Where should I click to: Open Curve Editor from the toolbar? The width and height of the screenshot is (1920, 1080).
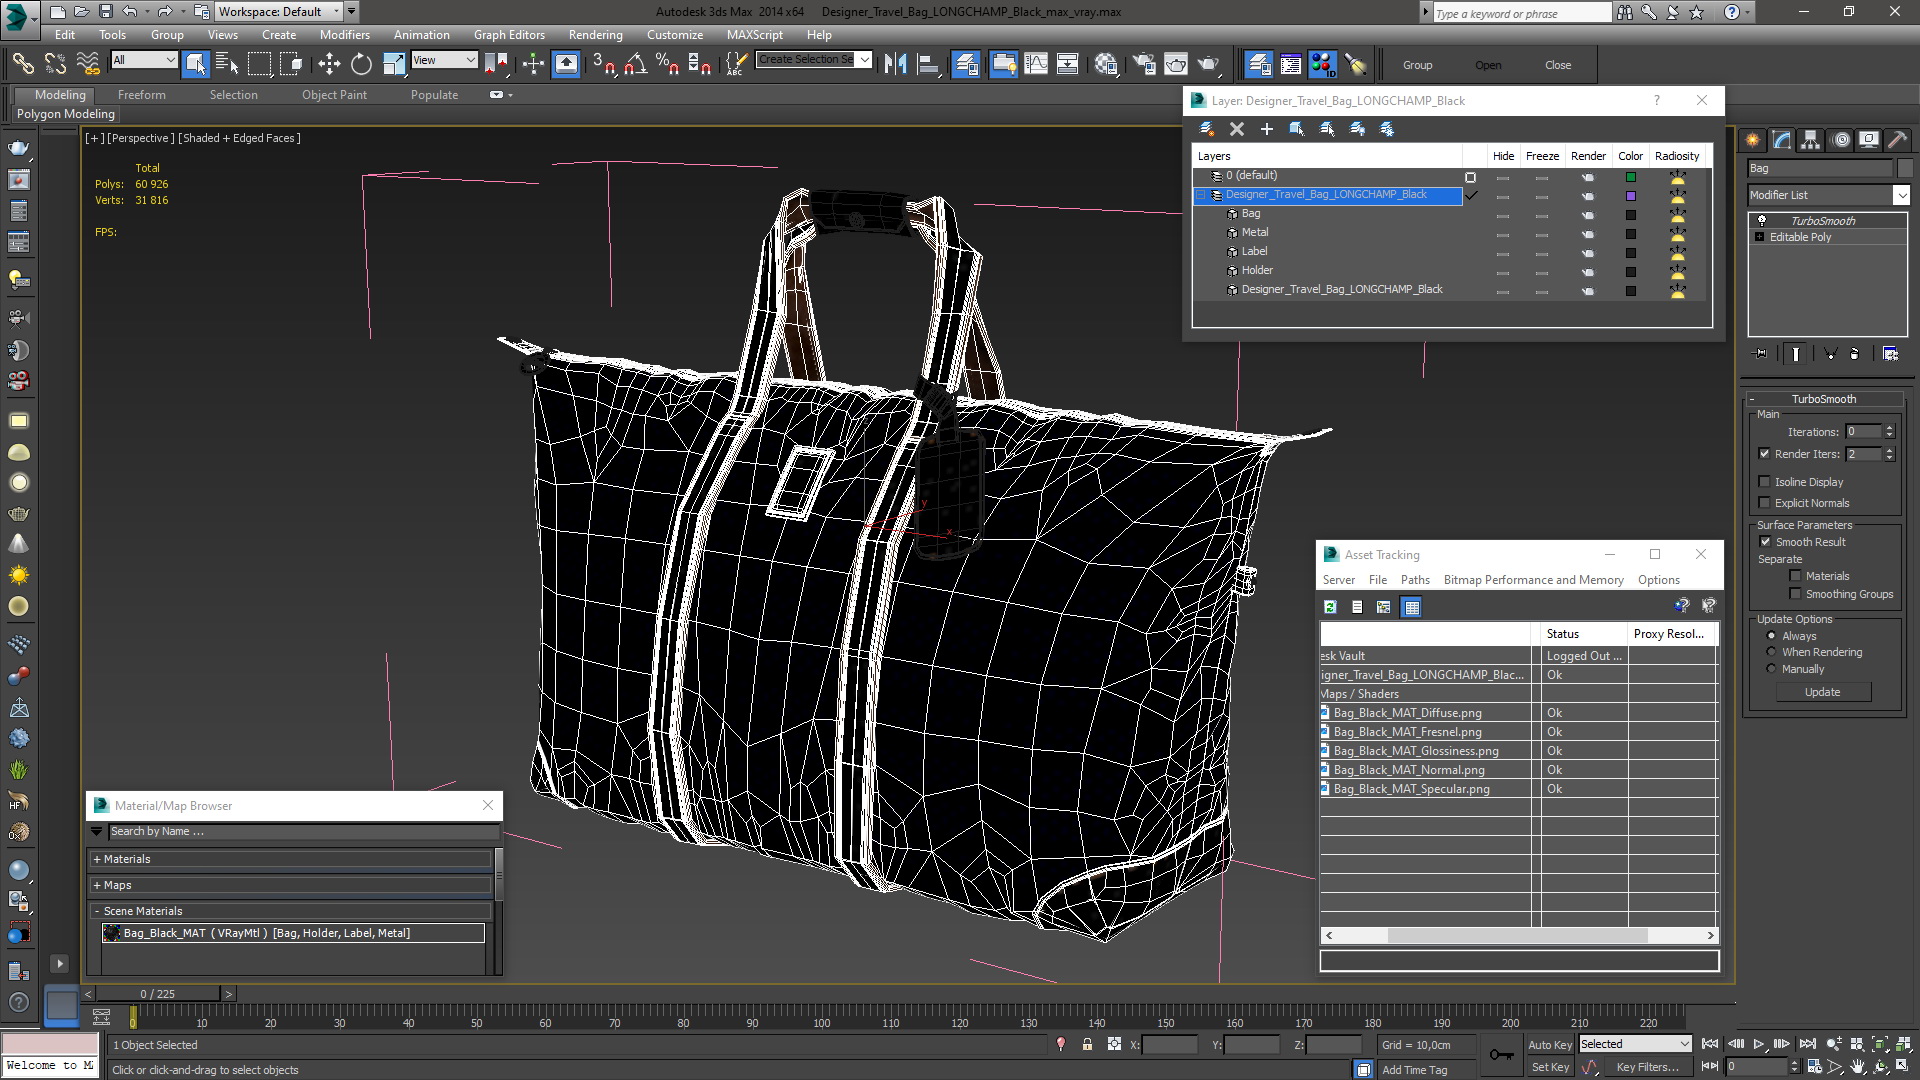1036,64
